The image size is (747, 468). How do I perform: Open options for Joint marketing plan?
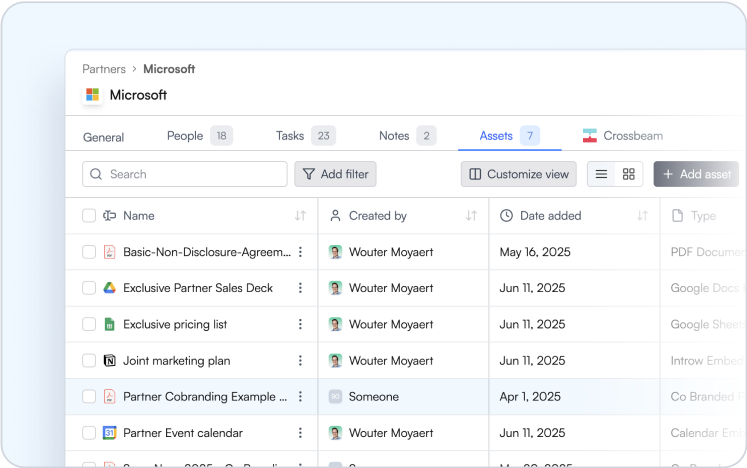[300, 360]
